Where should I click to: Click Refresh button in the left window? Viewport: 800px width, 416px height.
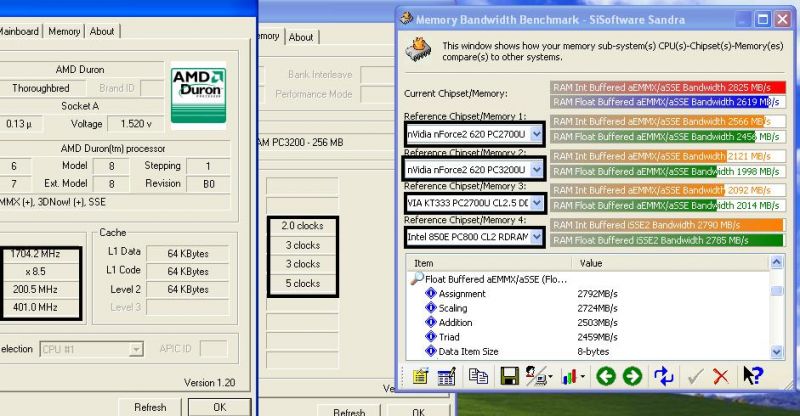[x=150, y=407]
